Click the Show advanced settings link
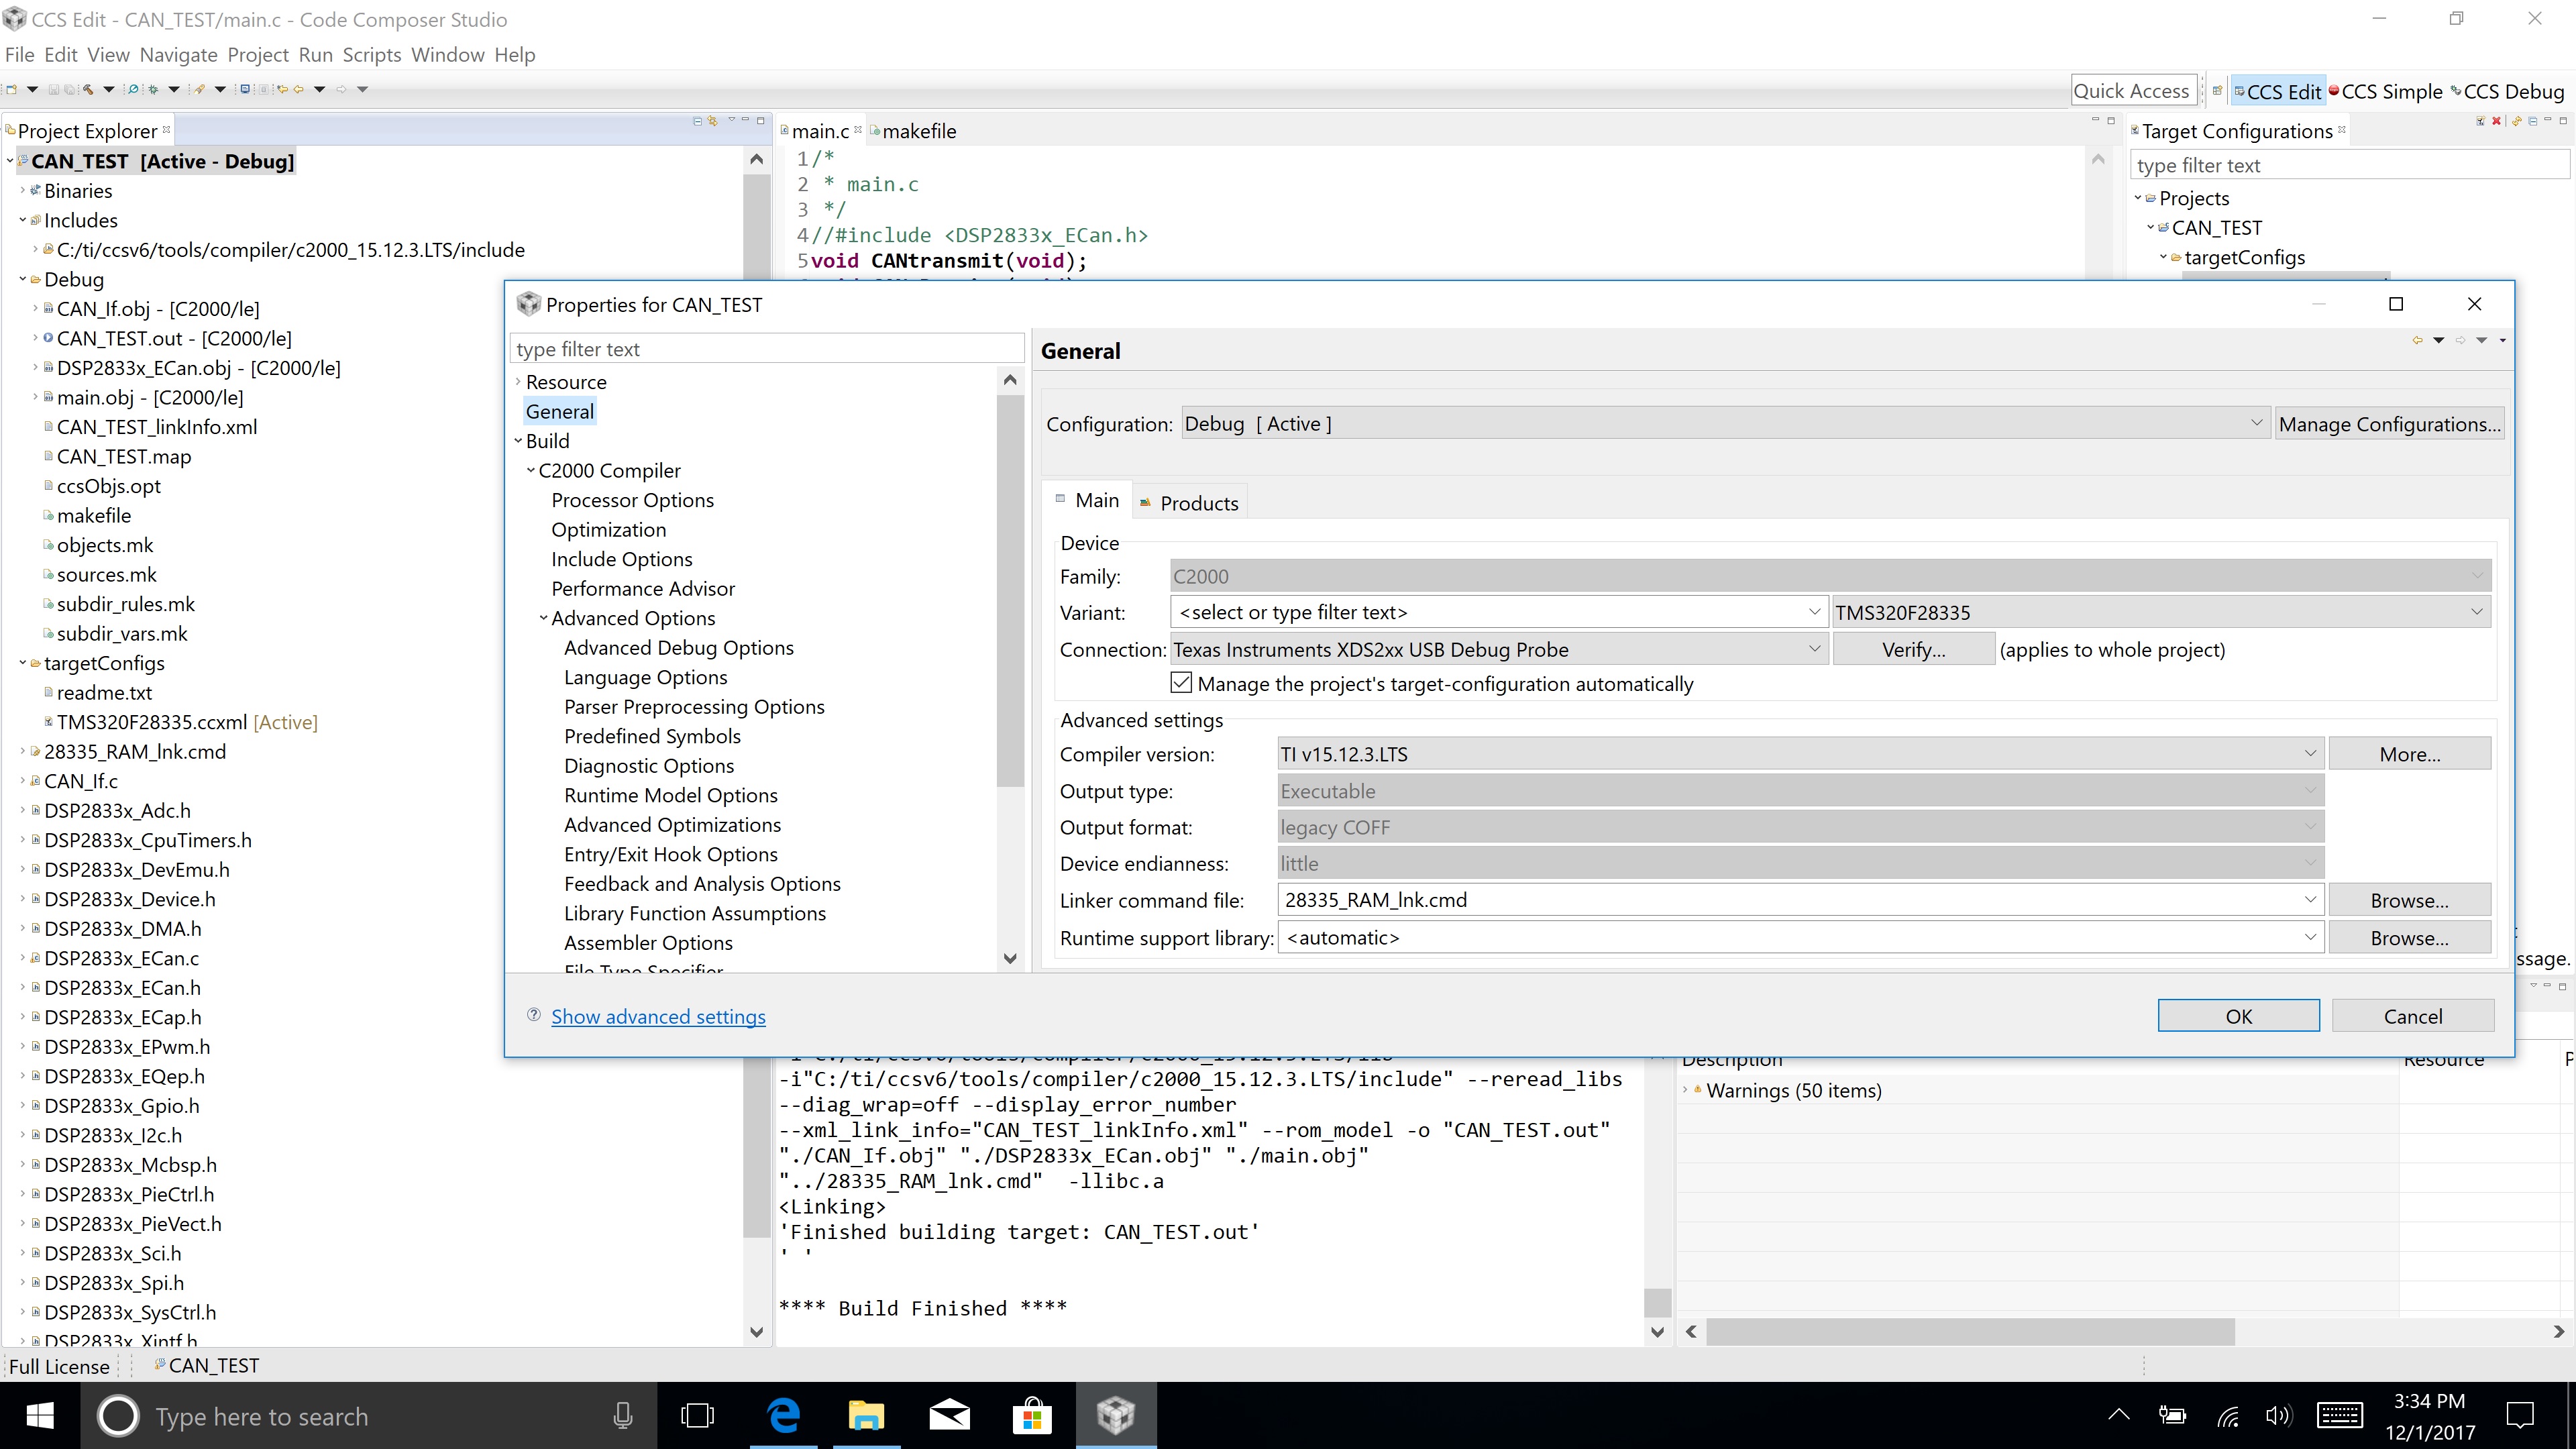 [x=658, y=1016]
